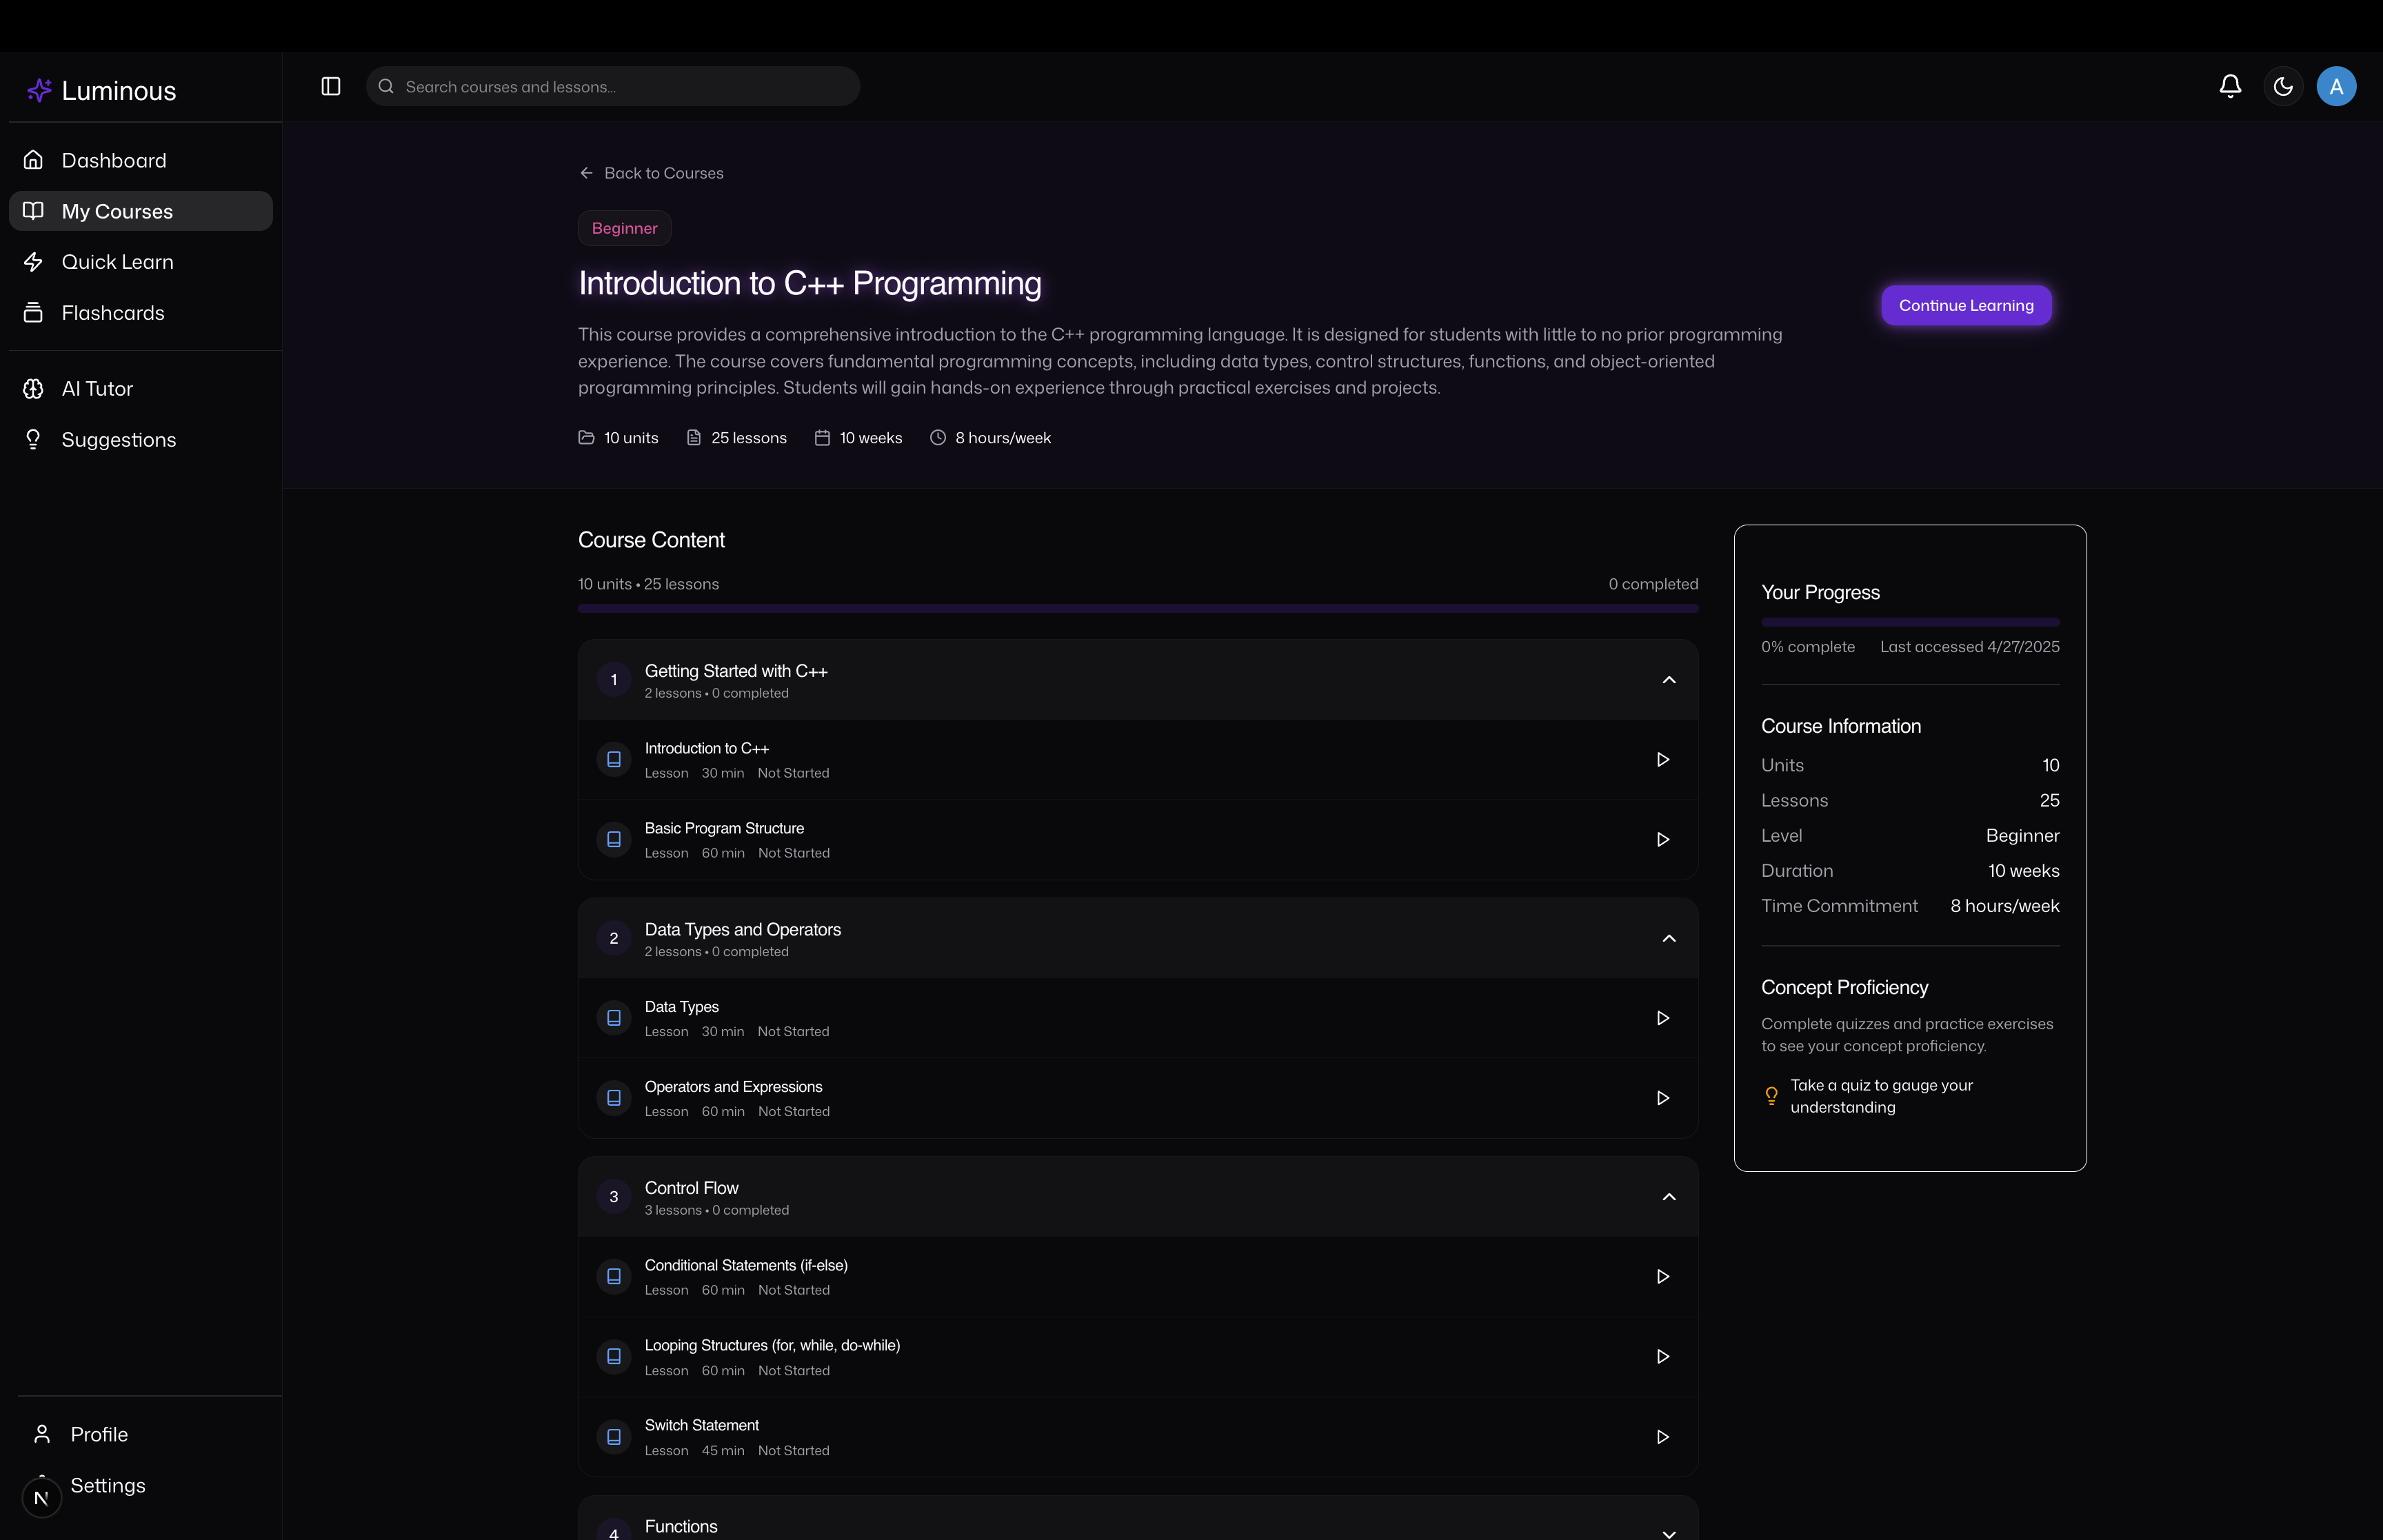Go to Flashcards in sidebar
This screenshot has height=1540, width=2383.
tap(112, 313)
